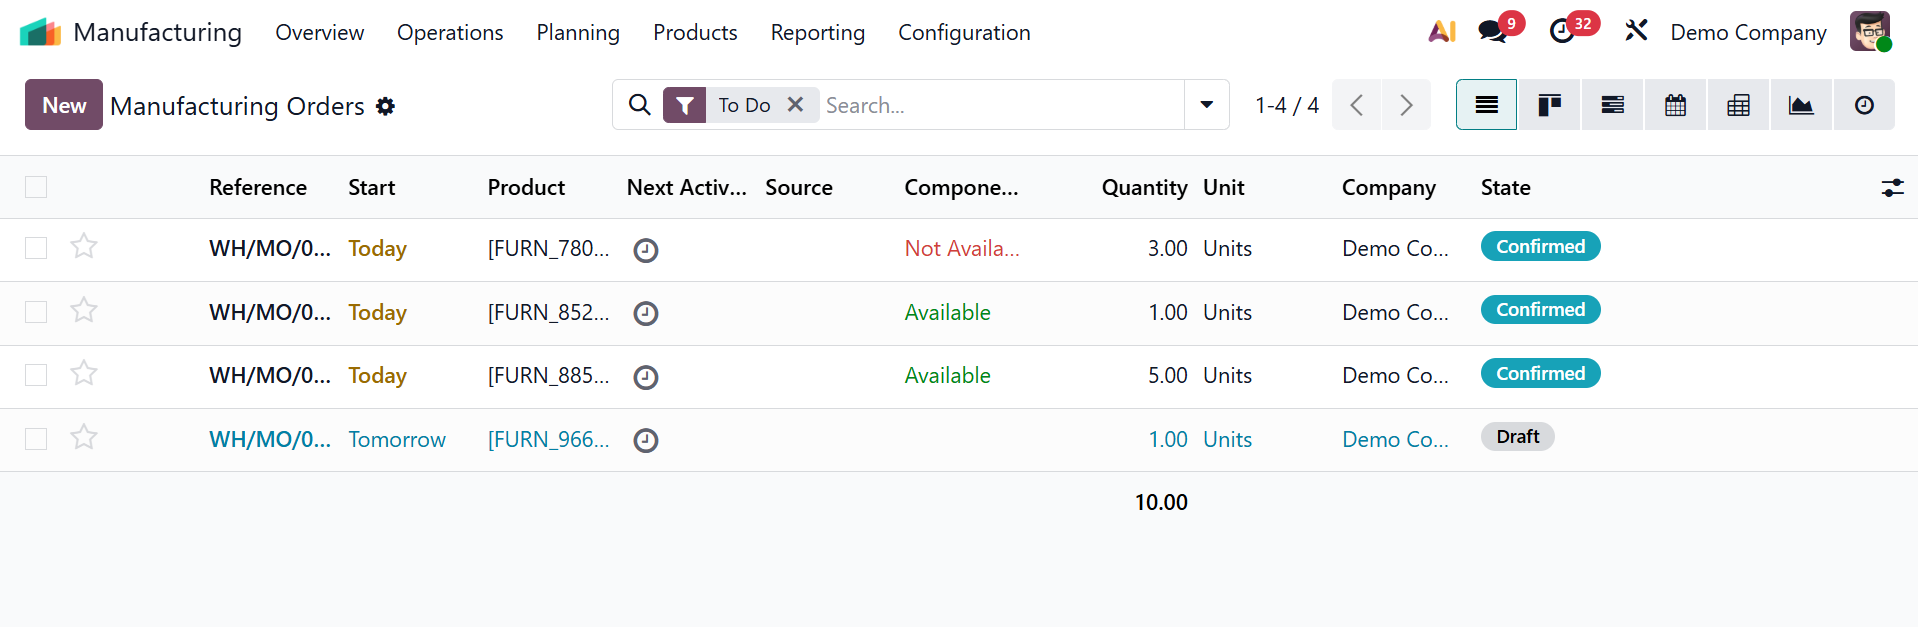This screenshot has width=1918, height=627.
Task: Open the activities clock icon in navbar
Action: coord(1562,32)
